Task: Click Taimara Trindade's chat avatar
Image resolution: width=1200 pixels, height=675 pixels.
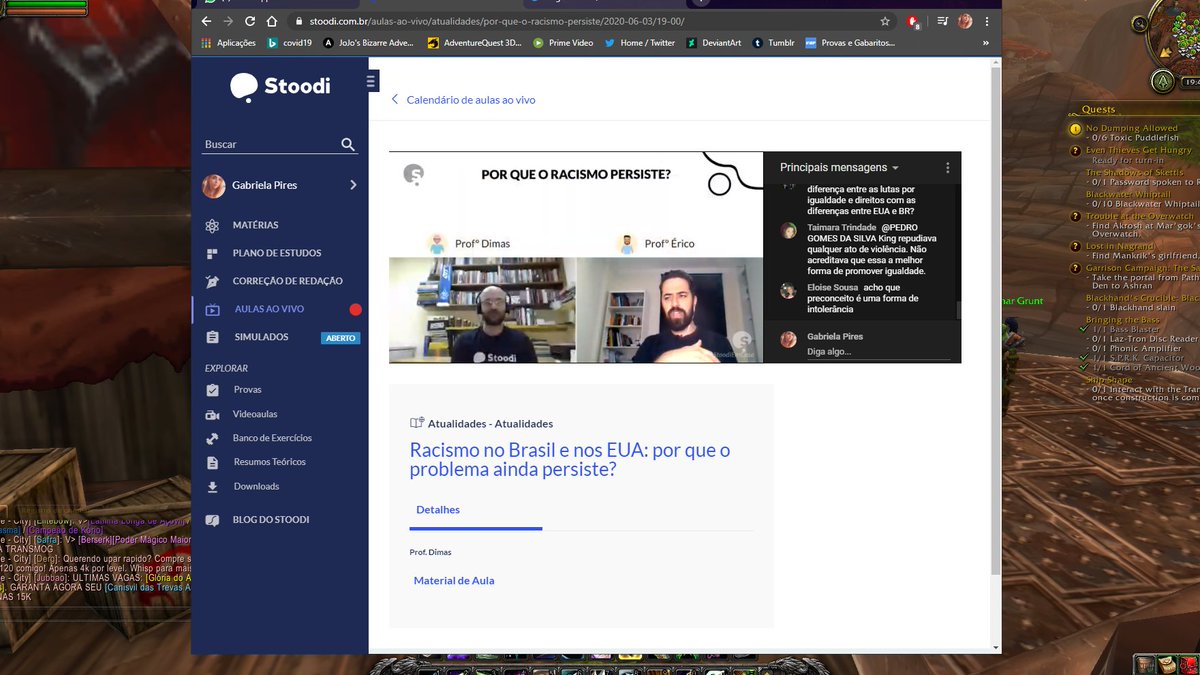Action: (789, 231)
